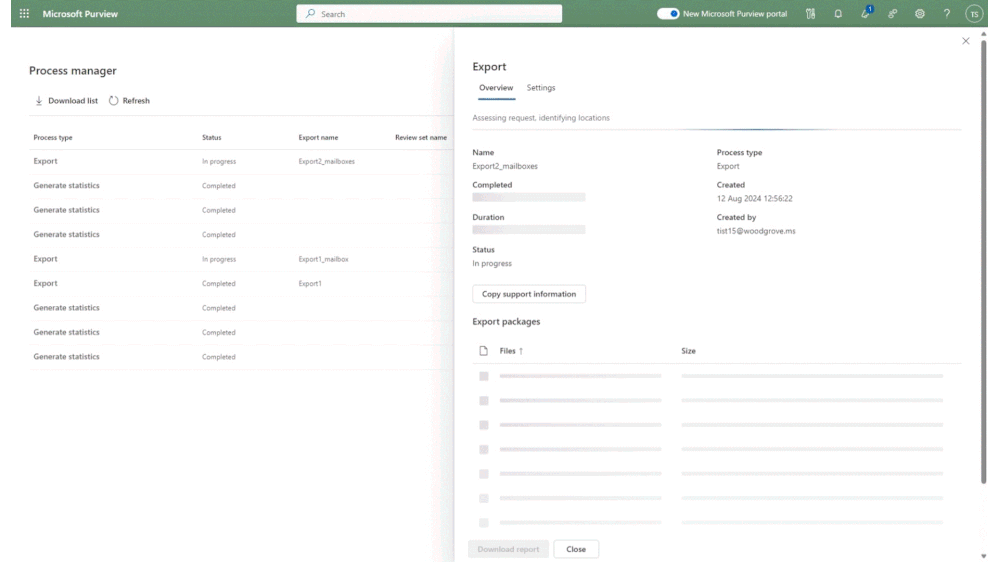Select the Export1_mailbox process row
This screenshot has height=562, width=999.
[241, 259]
